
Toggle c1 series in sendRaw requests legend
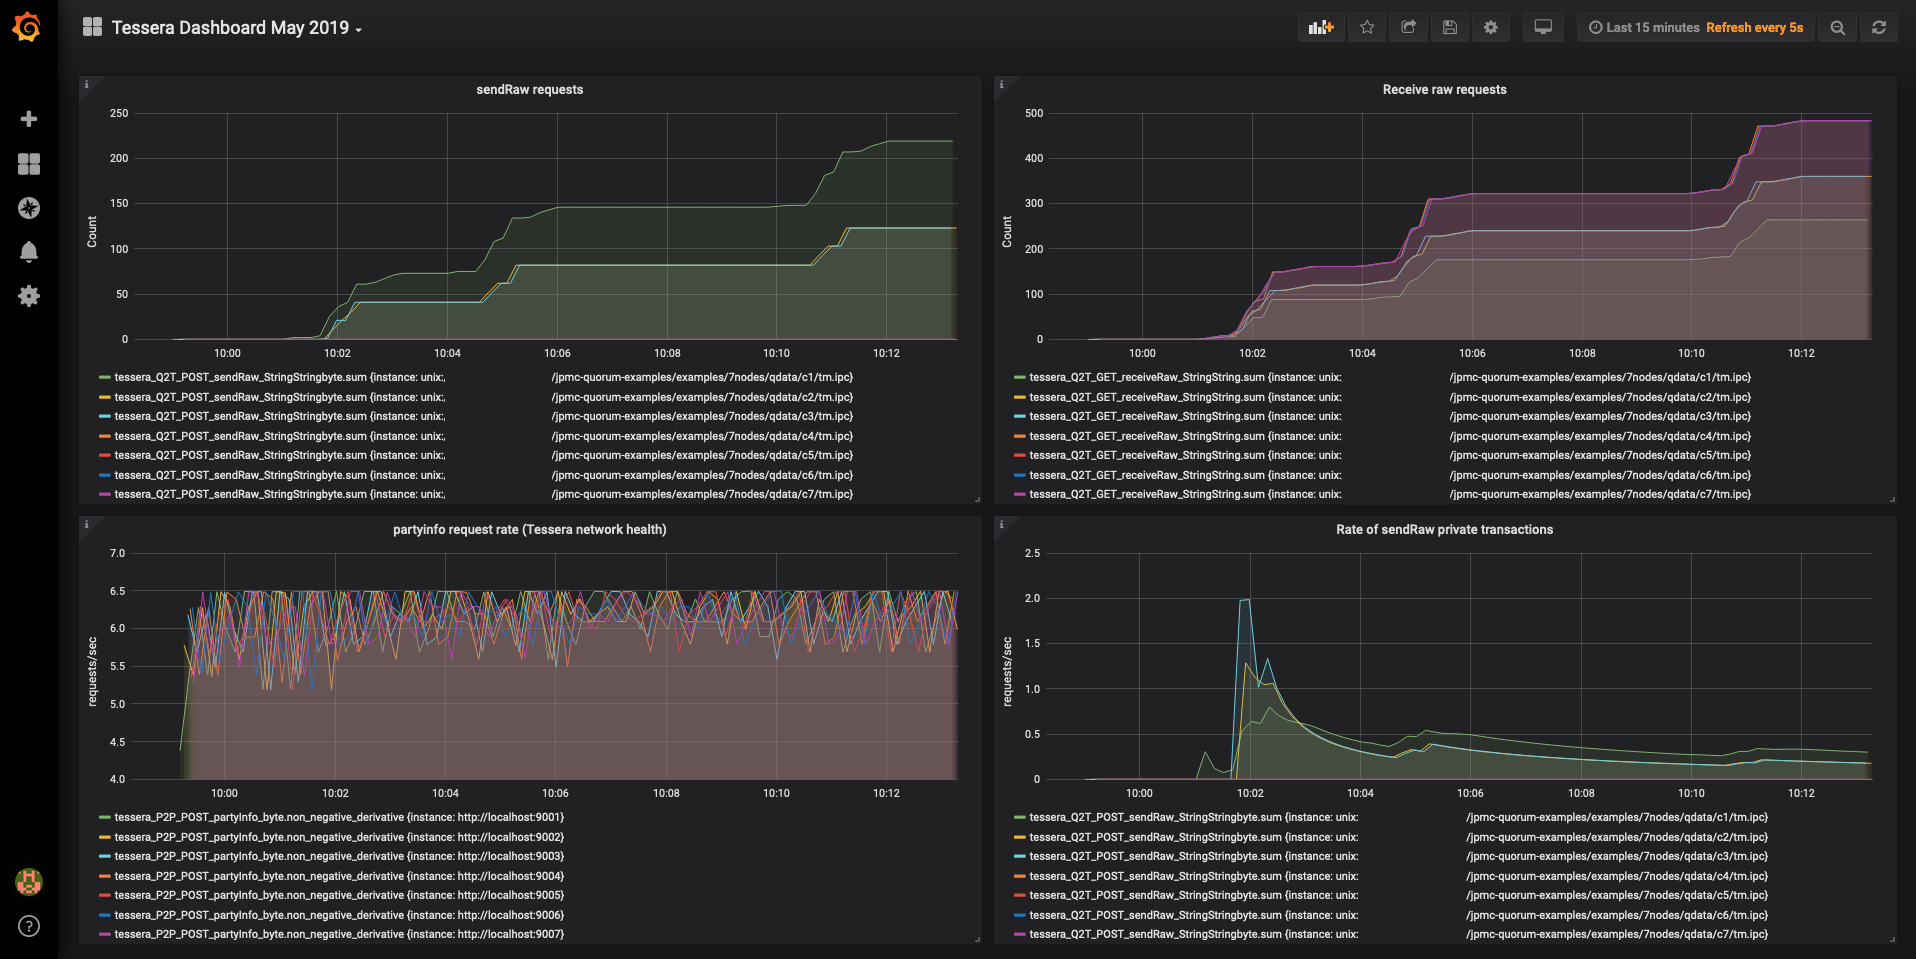point(483,377)
